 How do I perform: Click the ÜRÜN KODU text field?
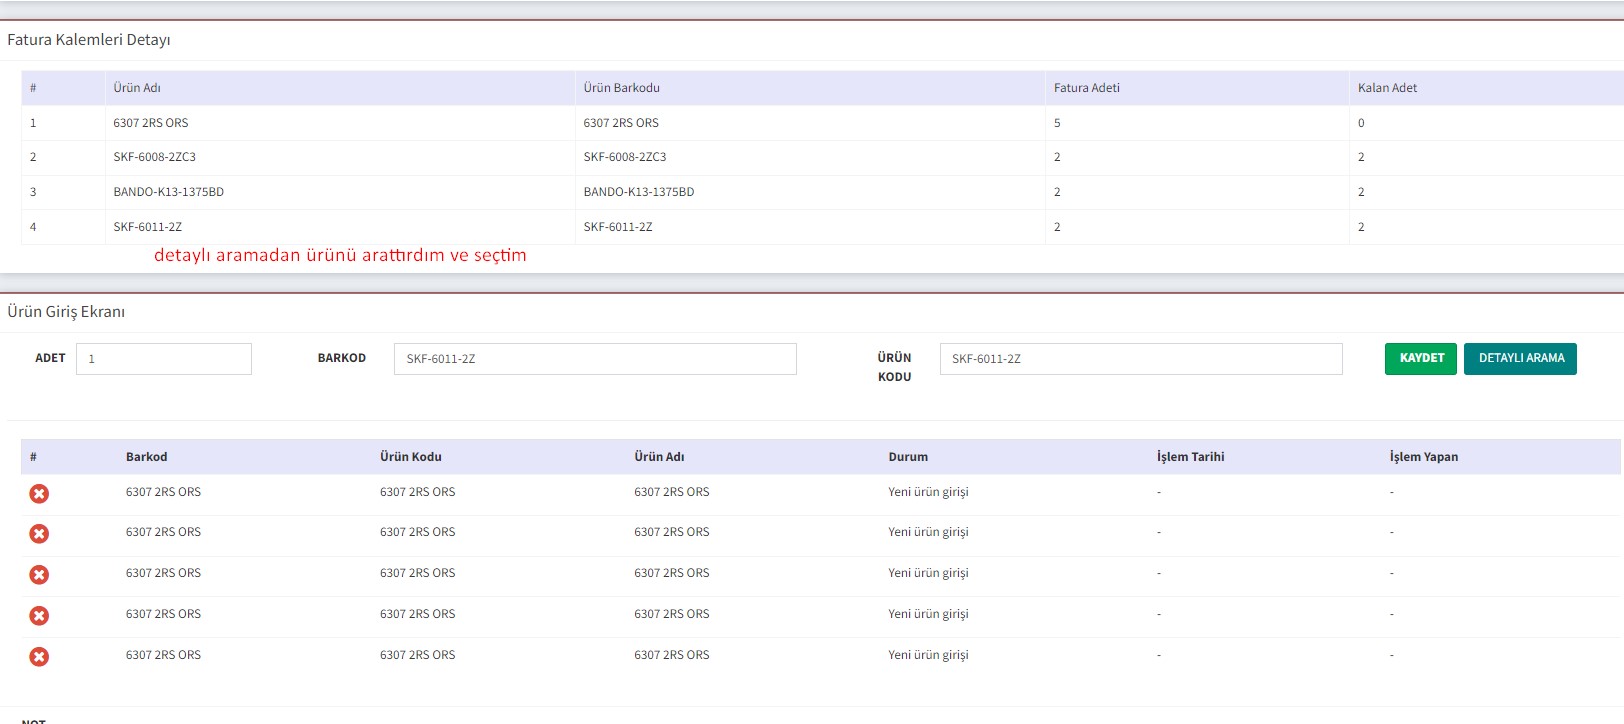[1140, 359]
